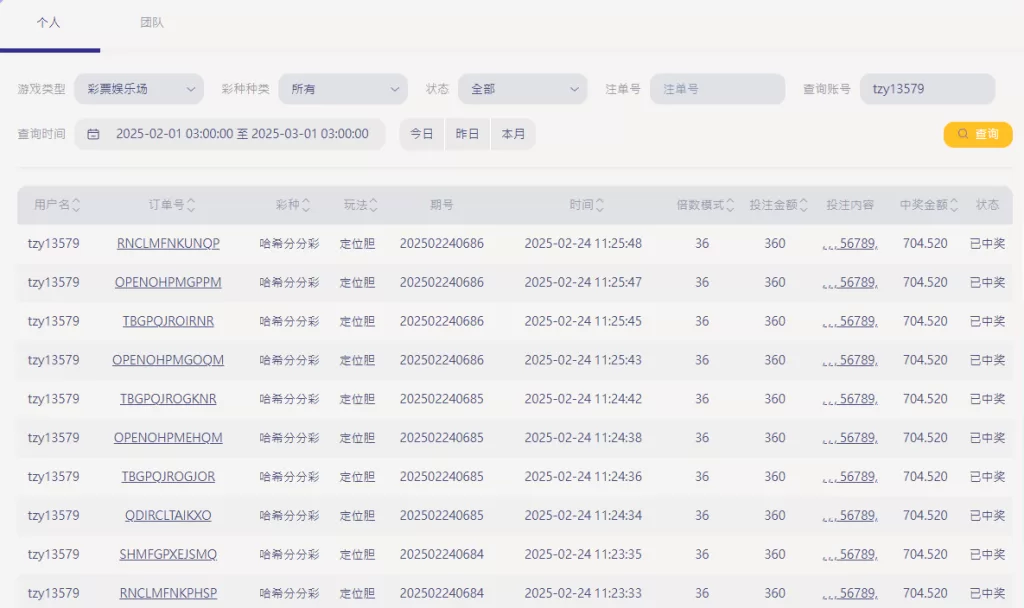Click the 查询账号 field containing tzy13579
Viewport: 1024px width, 608px height.
point(927,89)
